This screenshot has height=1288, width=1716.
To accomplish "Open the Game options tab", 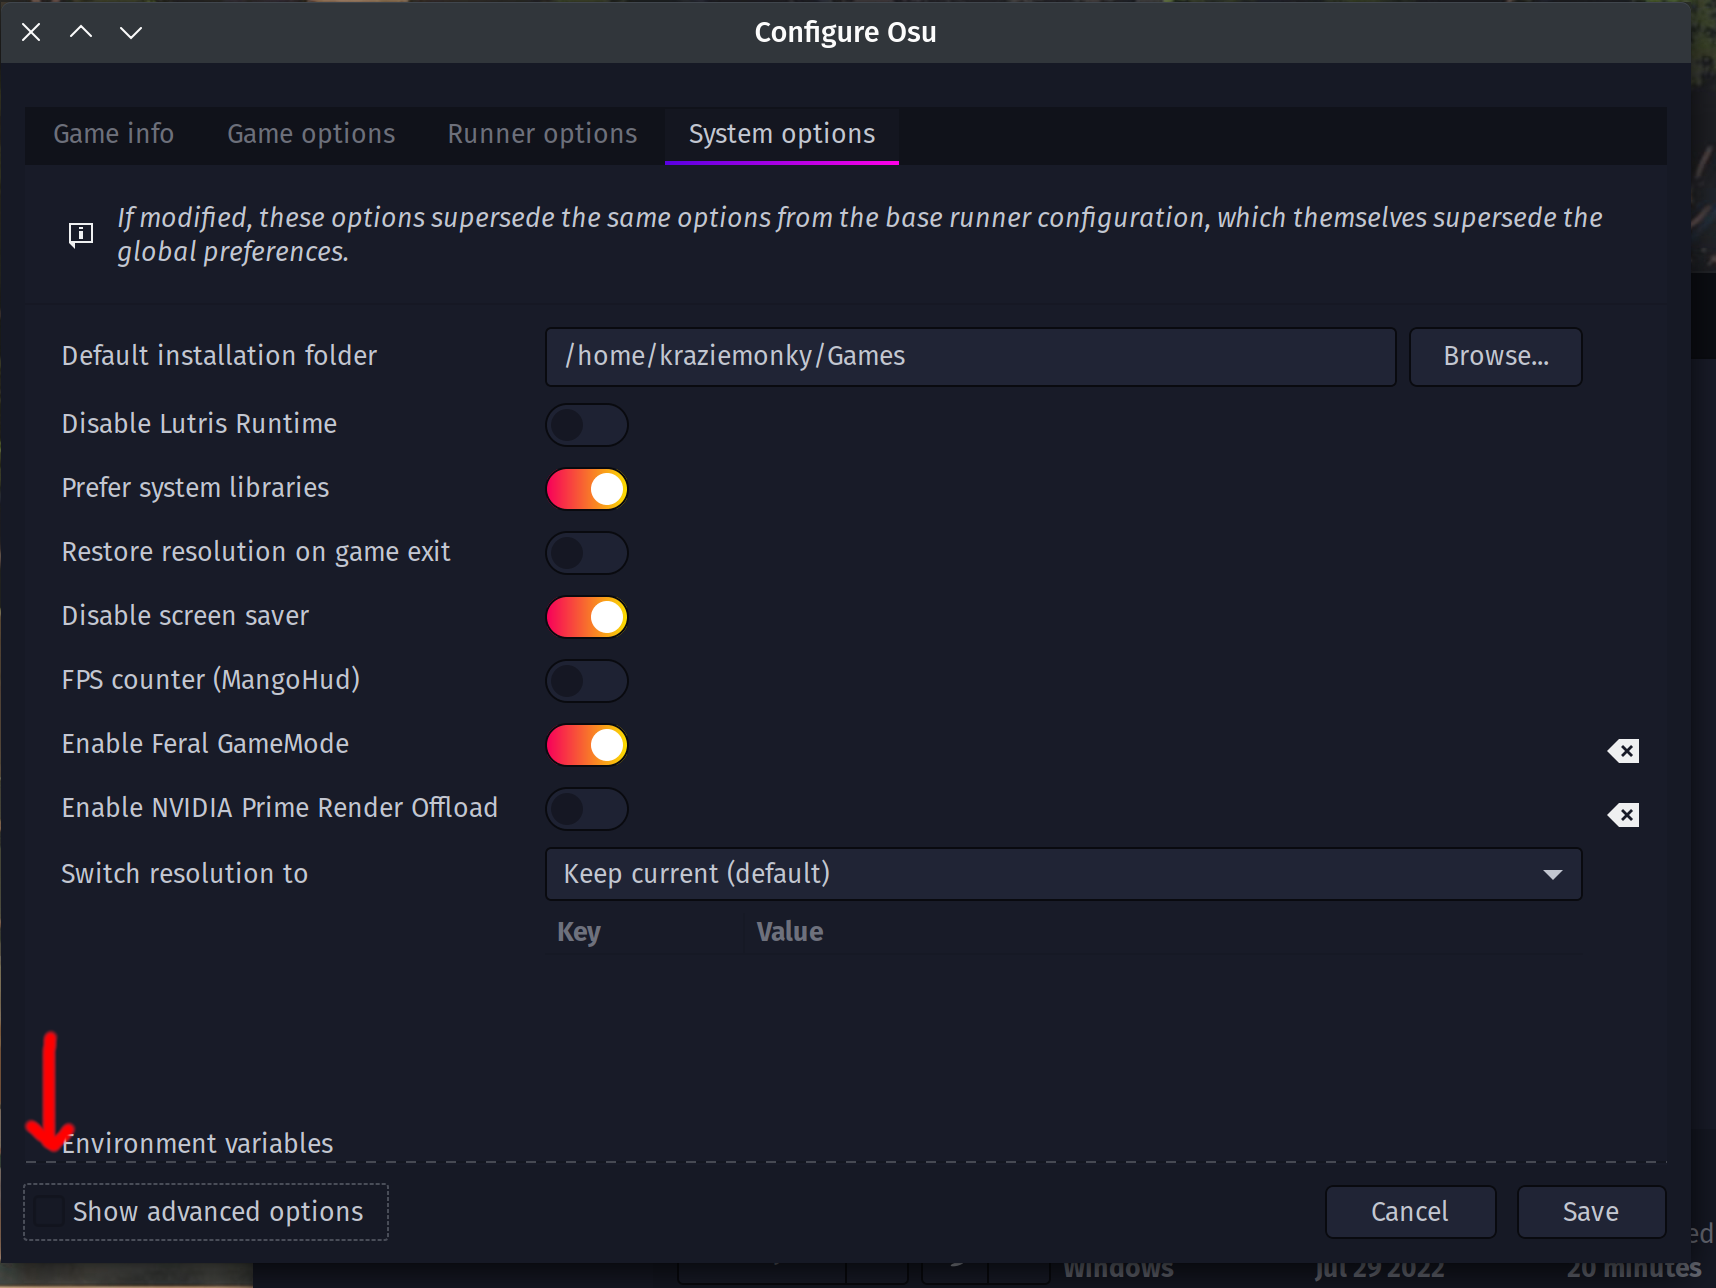I will (311, 134).
